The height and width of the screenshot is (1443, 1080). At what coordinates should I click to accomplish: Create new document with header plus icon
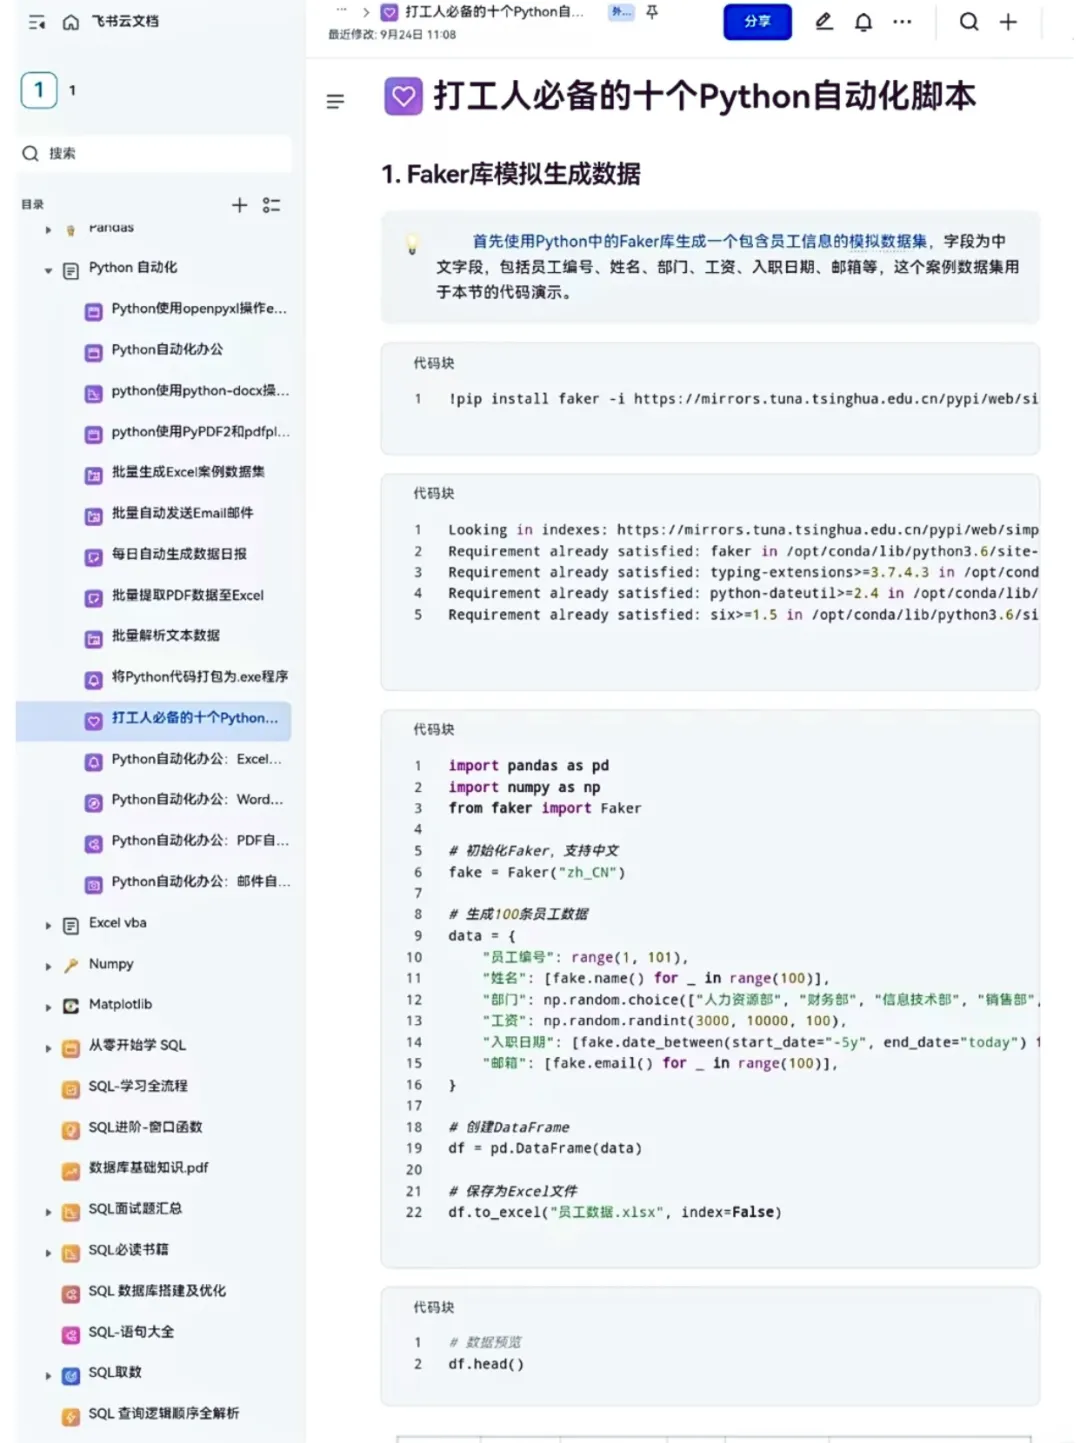click(x=1008, y=21)
